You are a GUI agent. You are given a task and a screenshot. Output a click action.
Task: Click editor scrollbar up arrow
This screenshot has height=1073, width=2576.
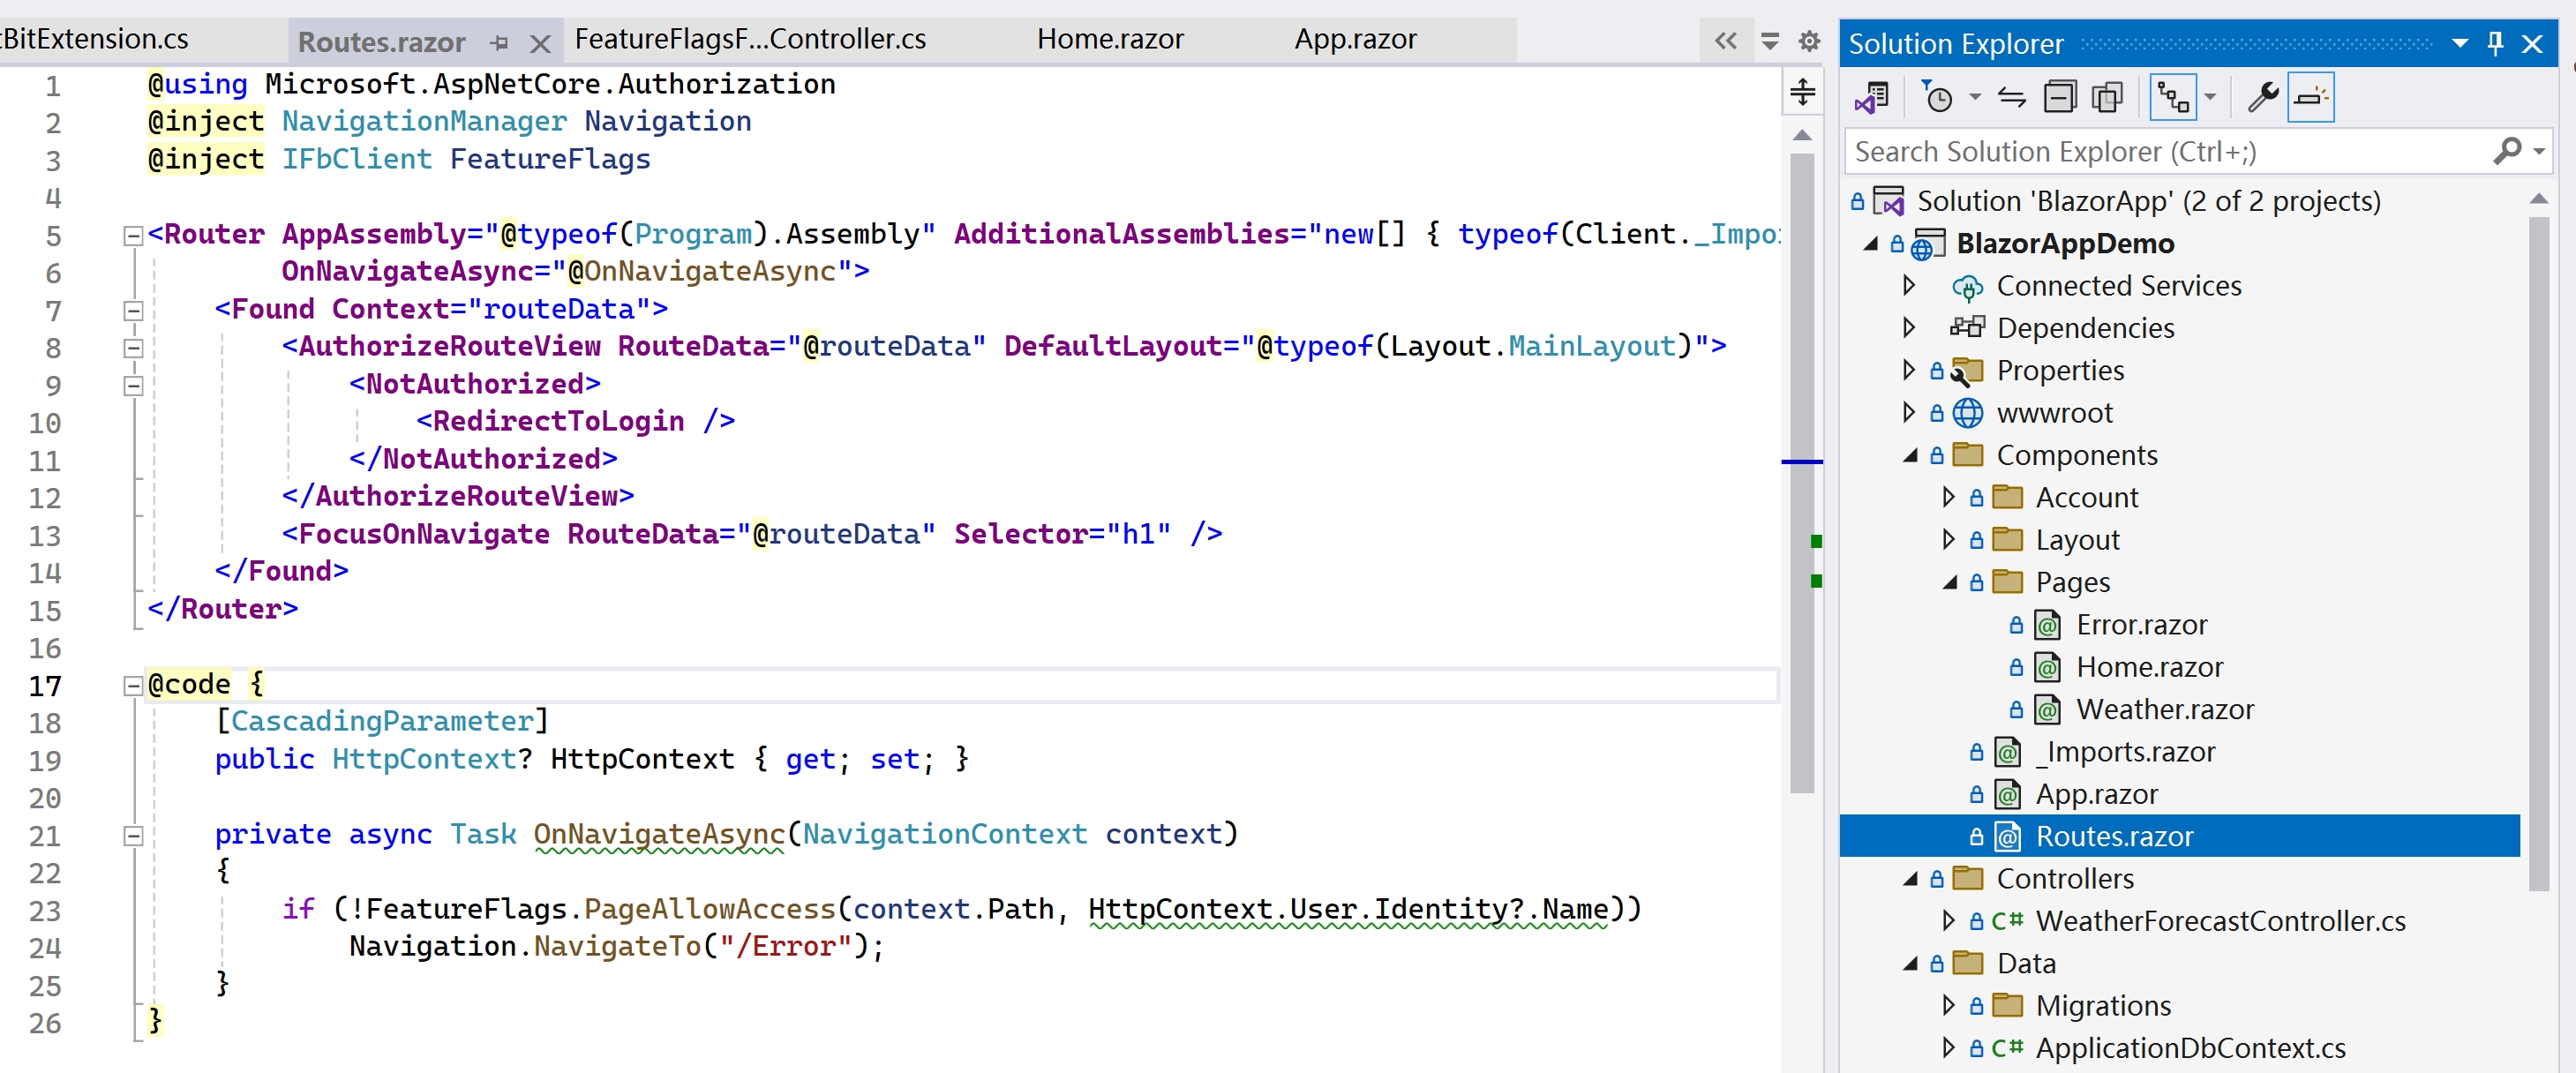(1802, 135)
